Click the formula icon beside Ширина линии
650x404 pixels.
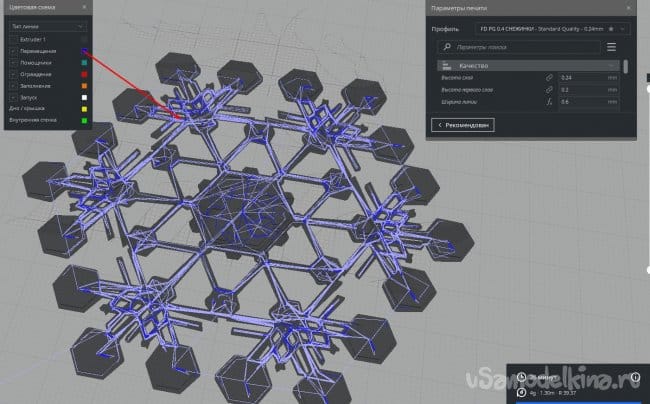click(549, 101)
